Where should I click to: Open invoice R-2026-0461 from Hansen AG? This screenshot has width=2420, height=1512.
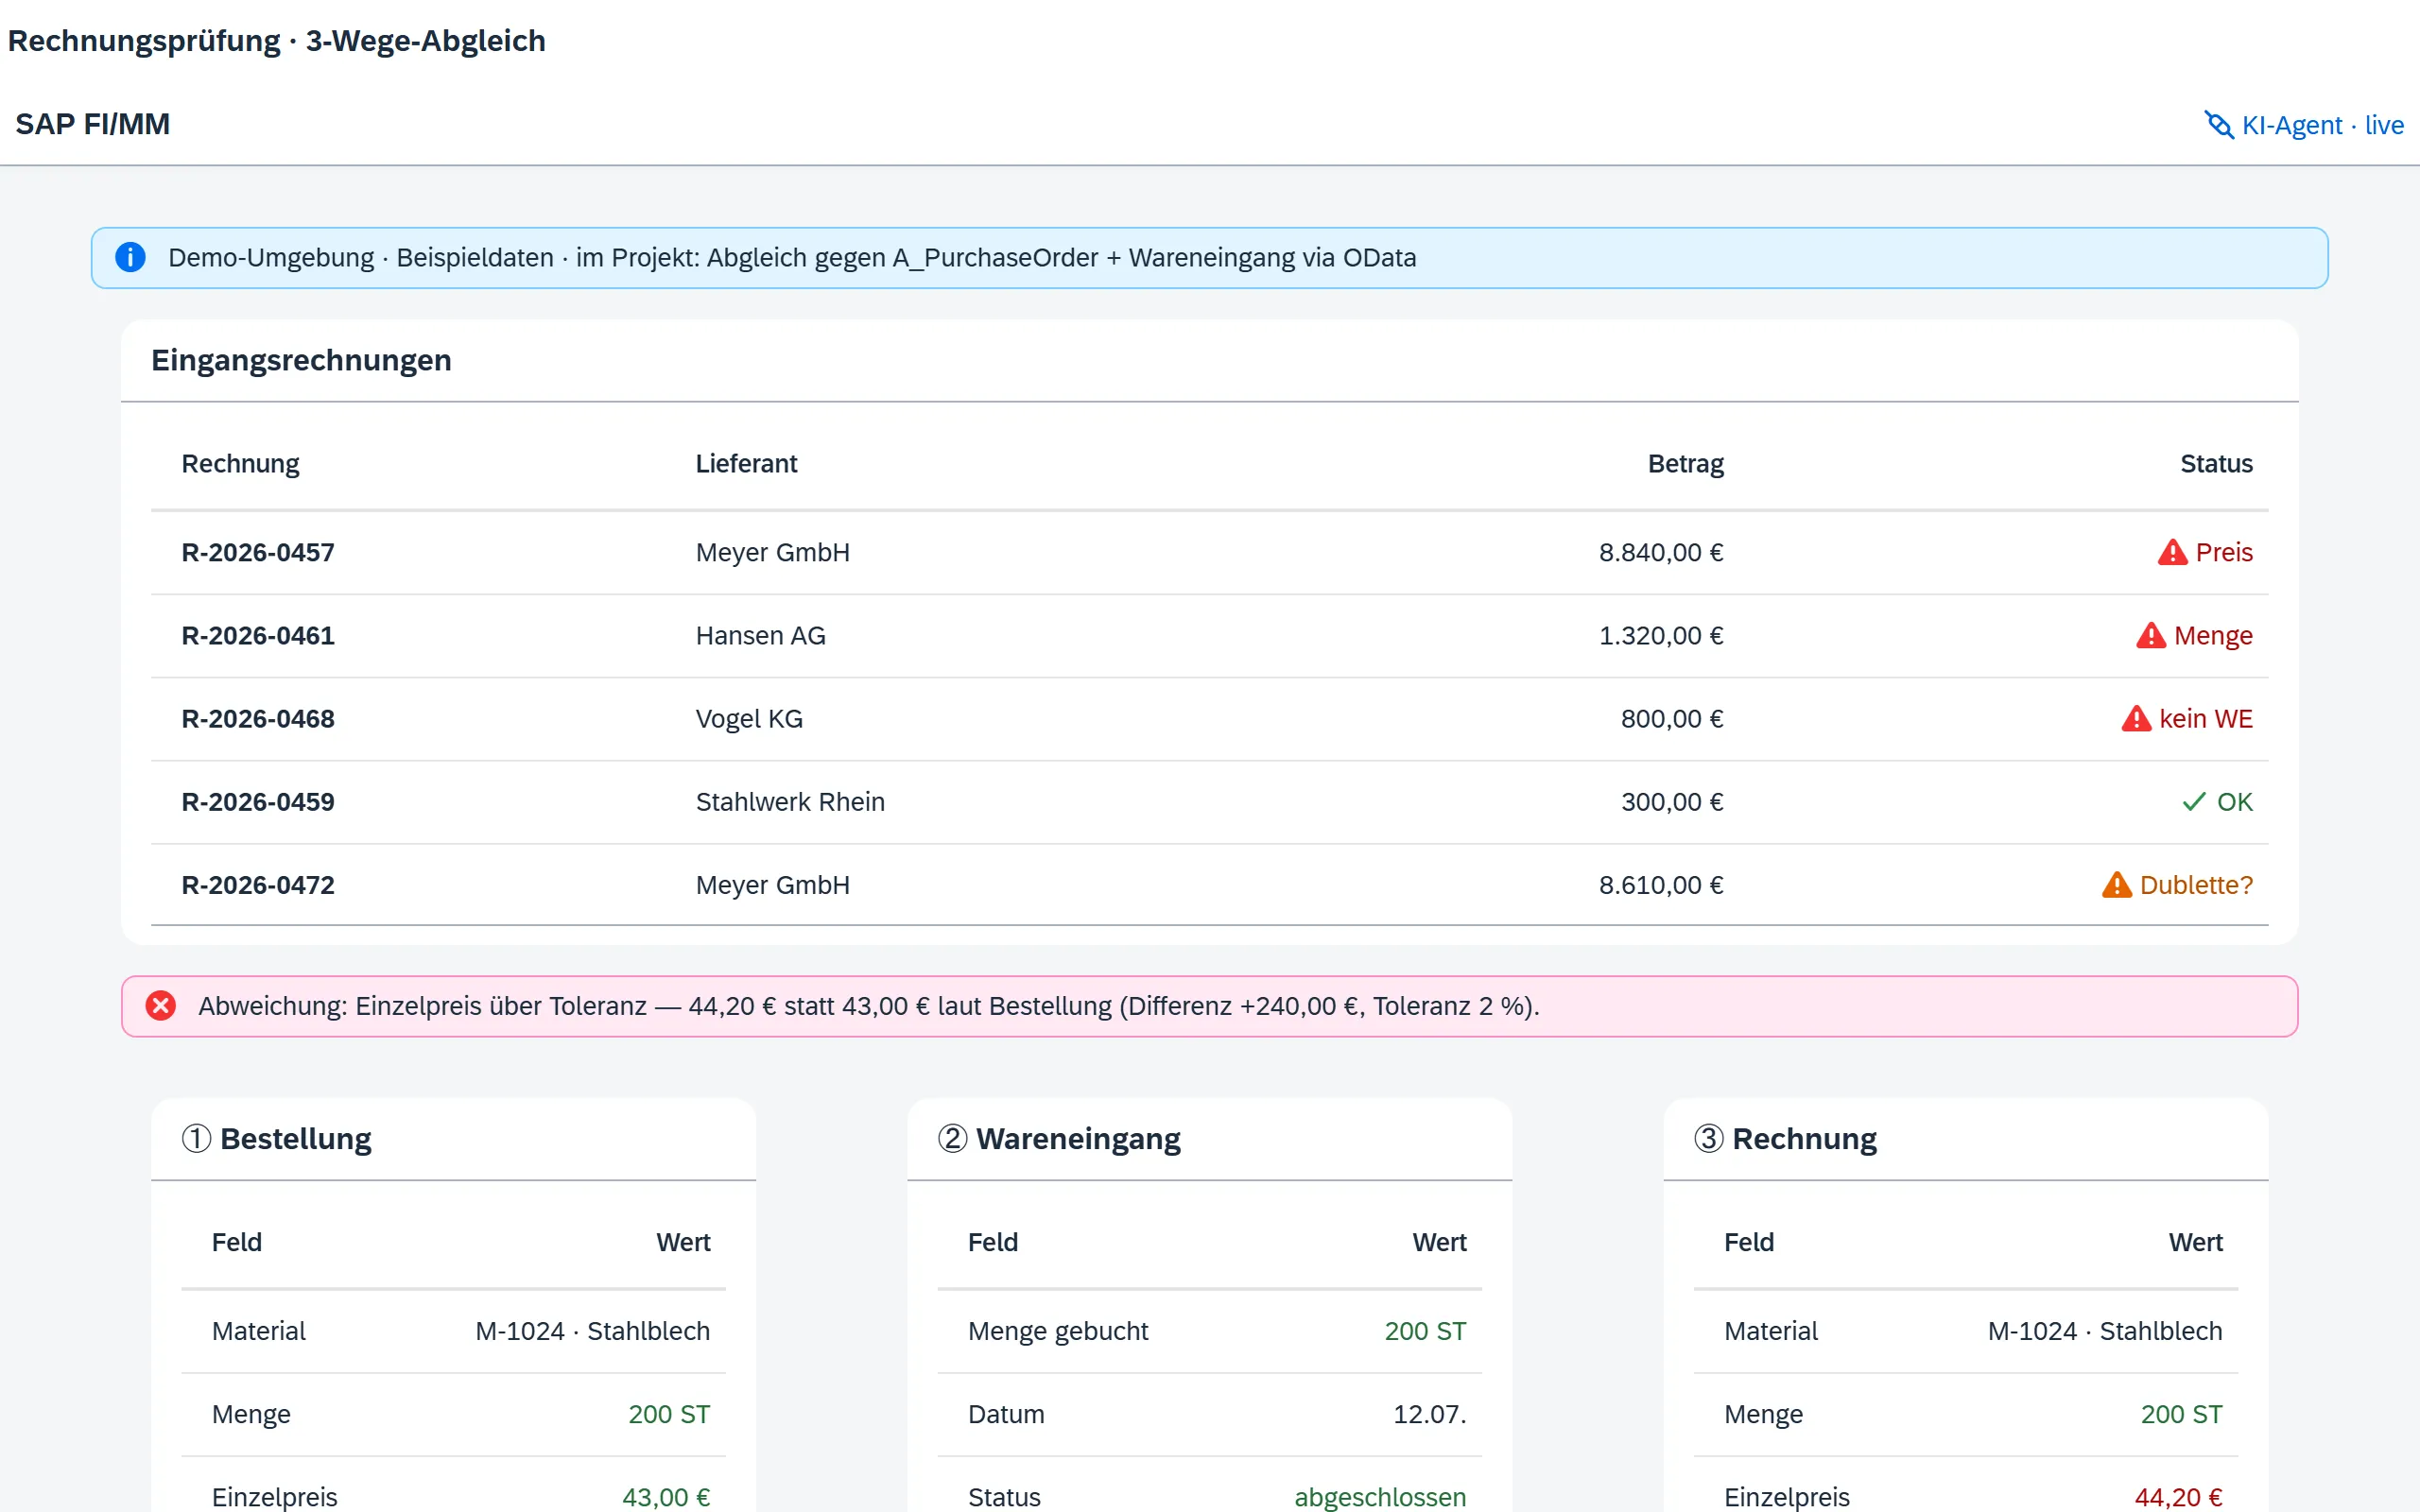(1209, 636)
